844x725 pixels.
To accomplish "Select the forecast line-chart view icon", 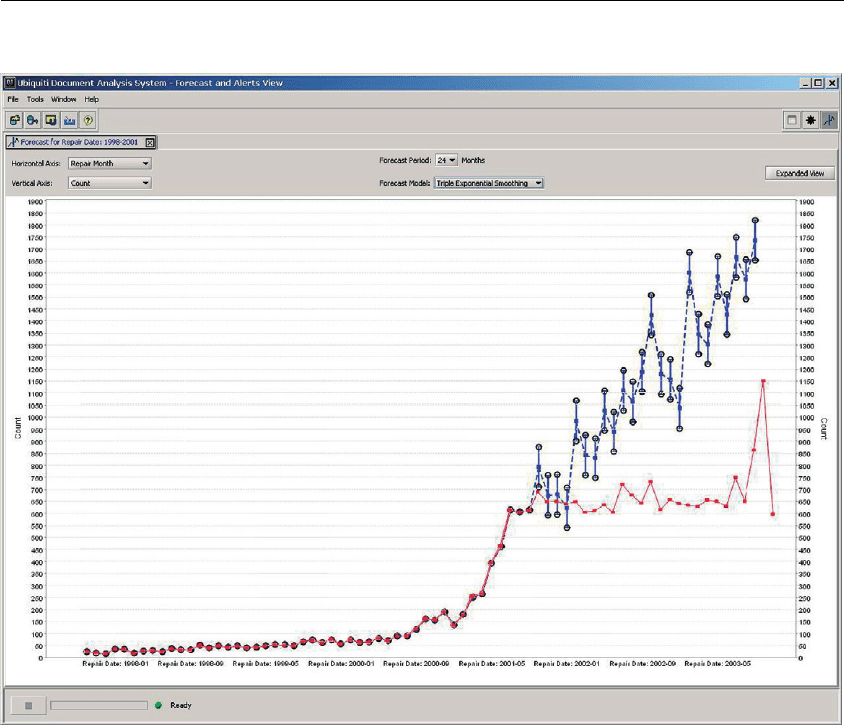I will [829, 120].
